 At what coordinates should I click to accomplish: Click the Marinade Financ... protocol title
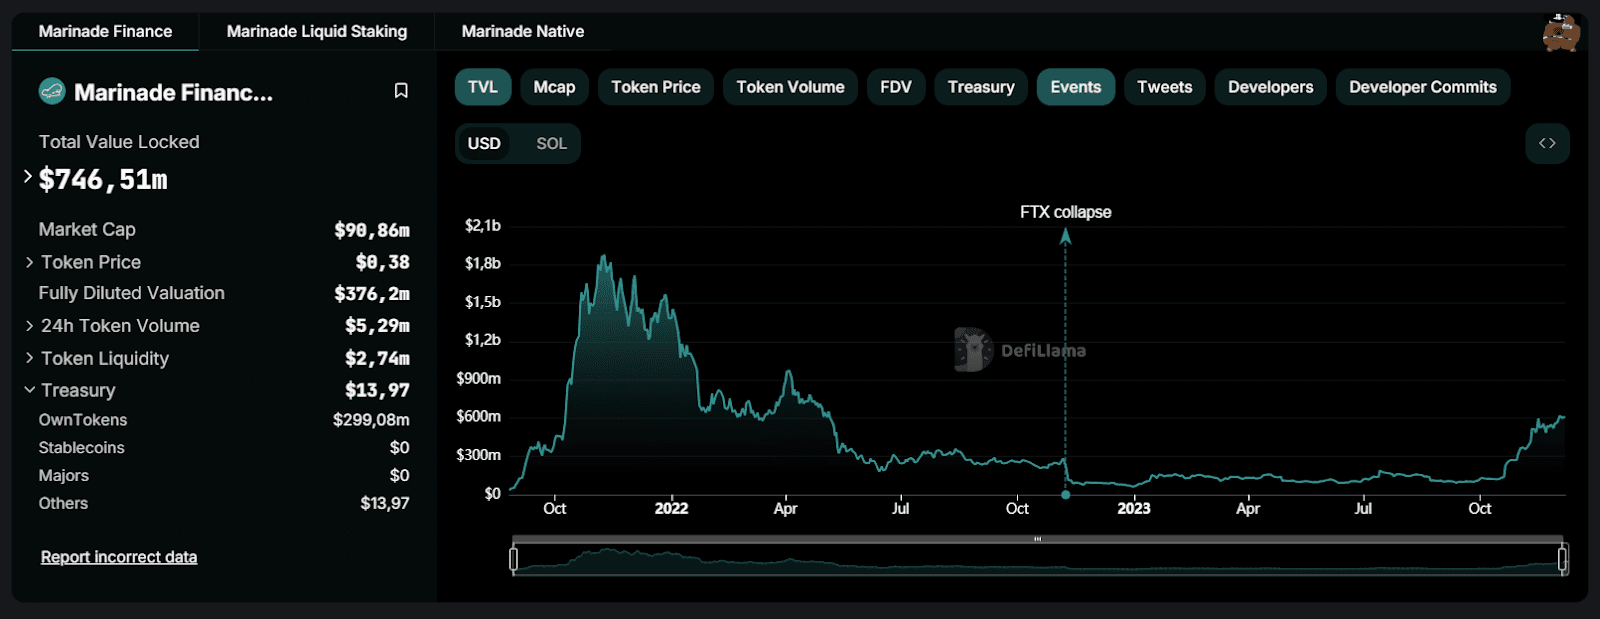[173, 92]
